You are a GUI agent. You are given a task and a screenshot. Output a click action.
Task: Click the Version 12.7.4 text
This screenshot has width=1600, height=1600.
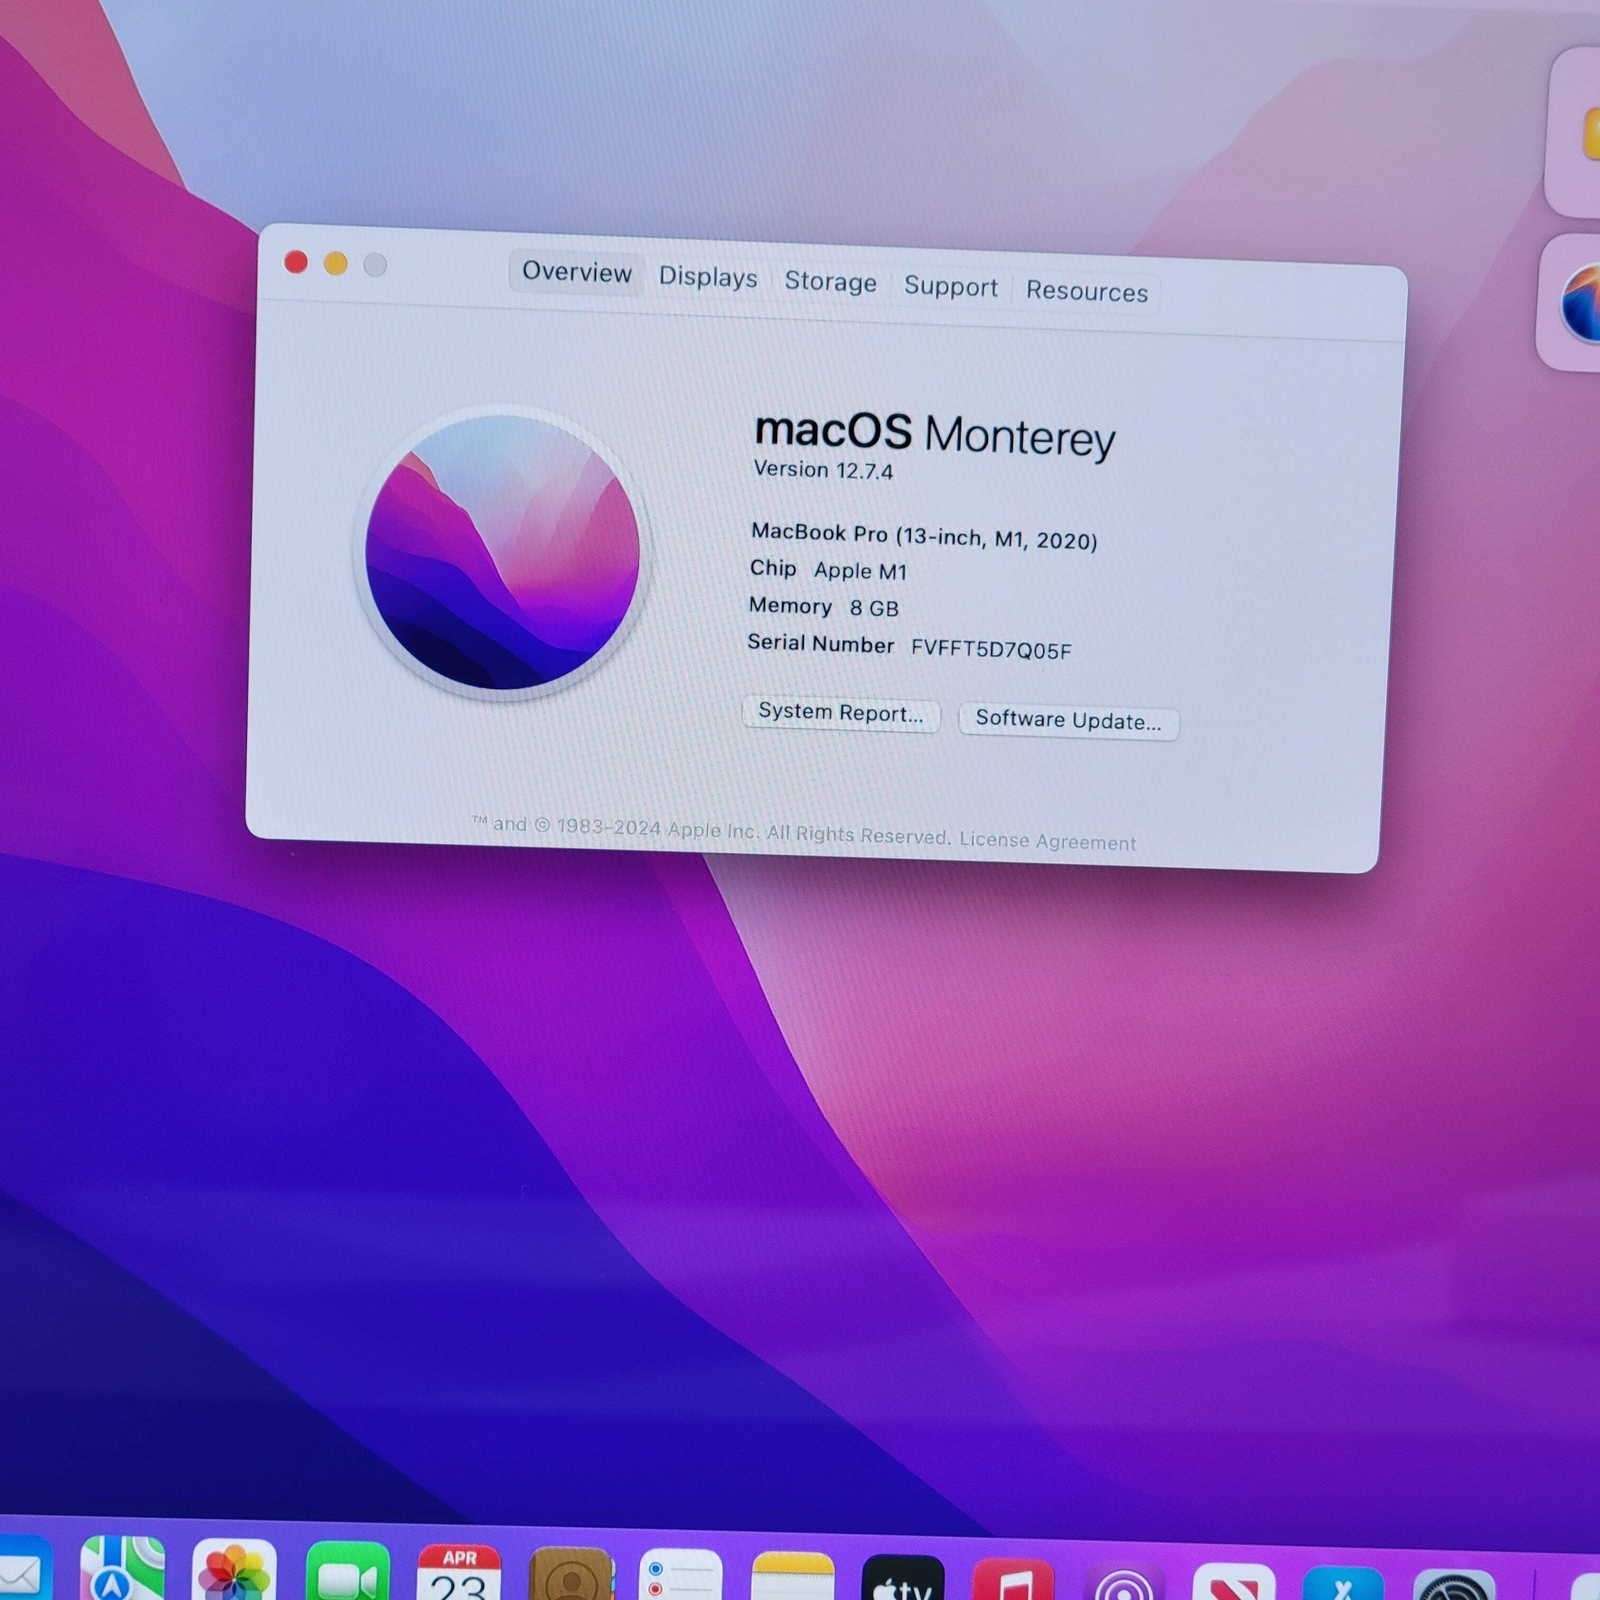pyautogui.click(x=823, y=470)
